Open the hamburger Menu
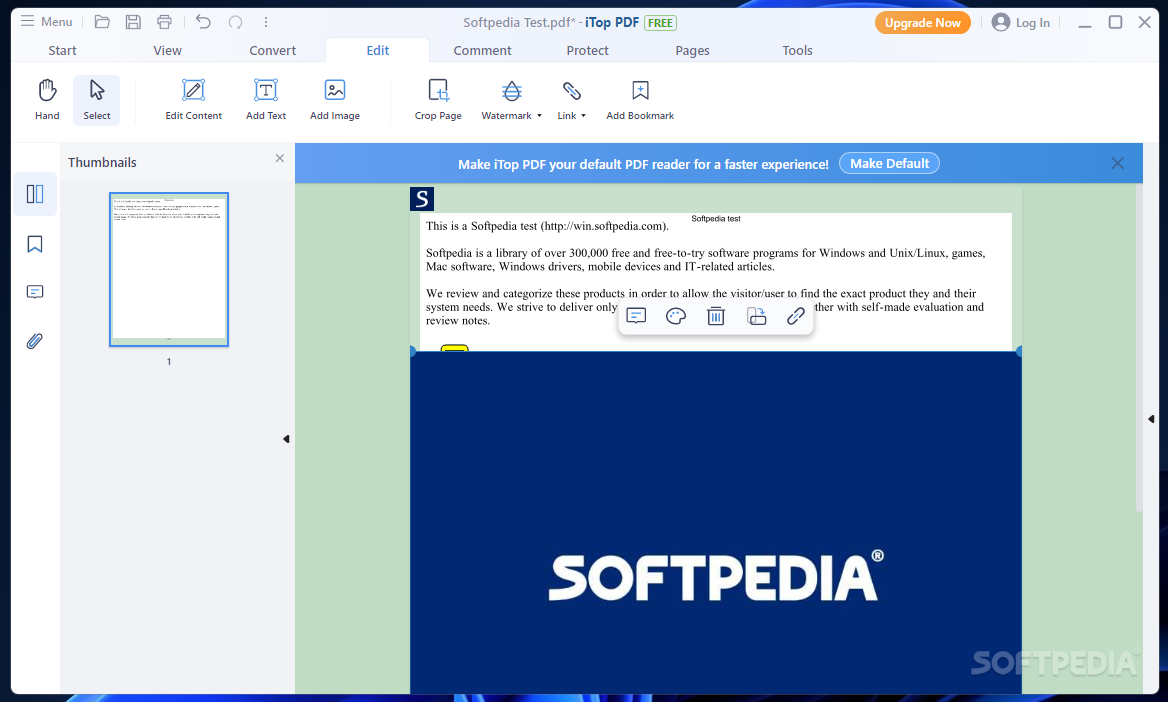1168x702 pixels. tap(46, 22)
